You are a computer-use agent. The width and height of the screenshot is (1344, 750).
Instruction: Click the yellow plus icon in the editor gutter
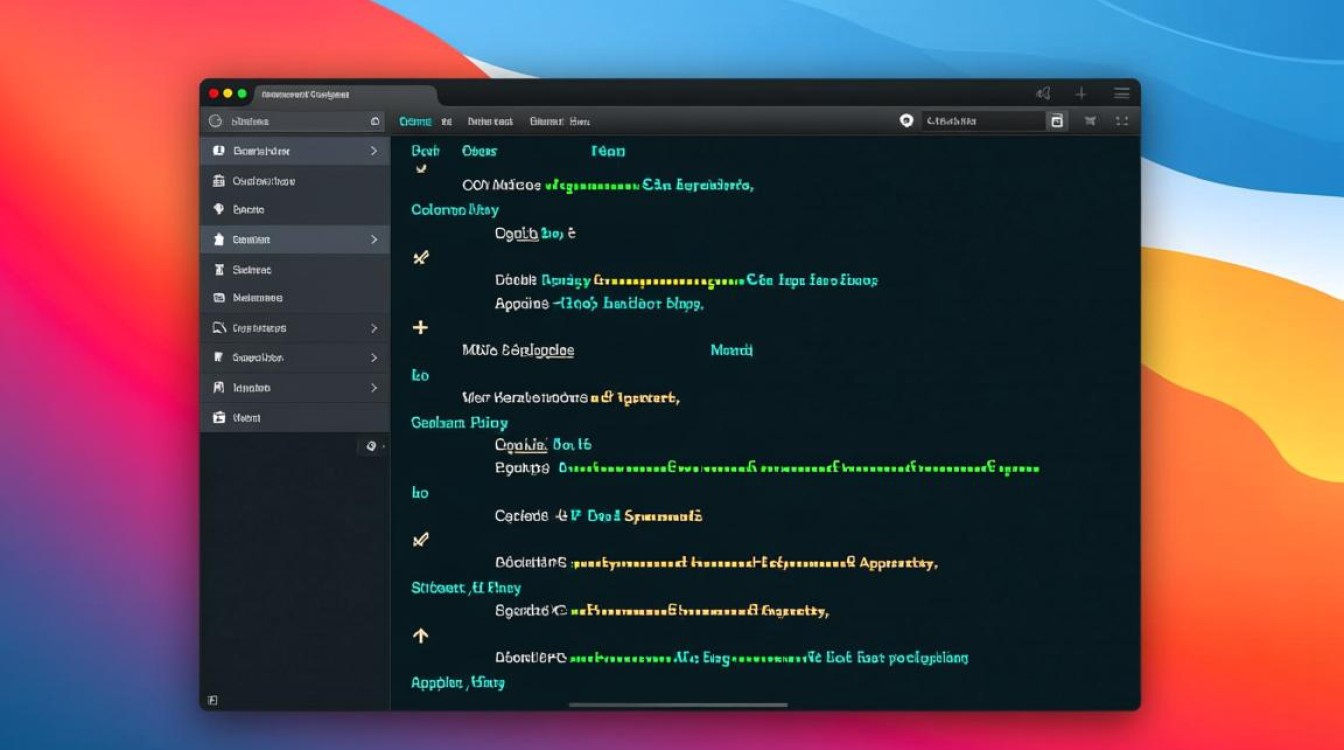coord(420,328)
